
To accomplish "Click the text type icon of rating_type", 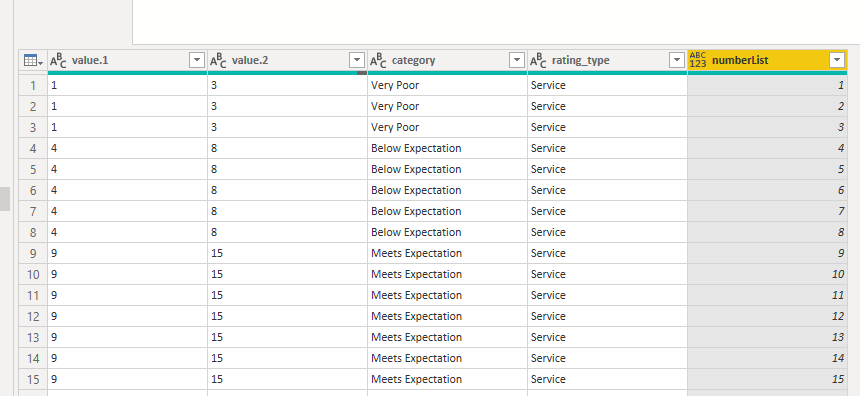I will click(538, 61).
